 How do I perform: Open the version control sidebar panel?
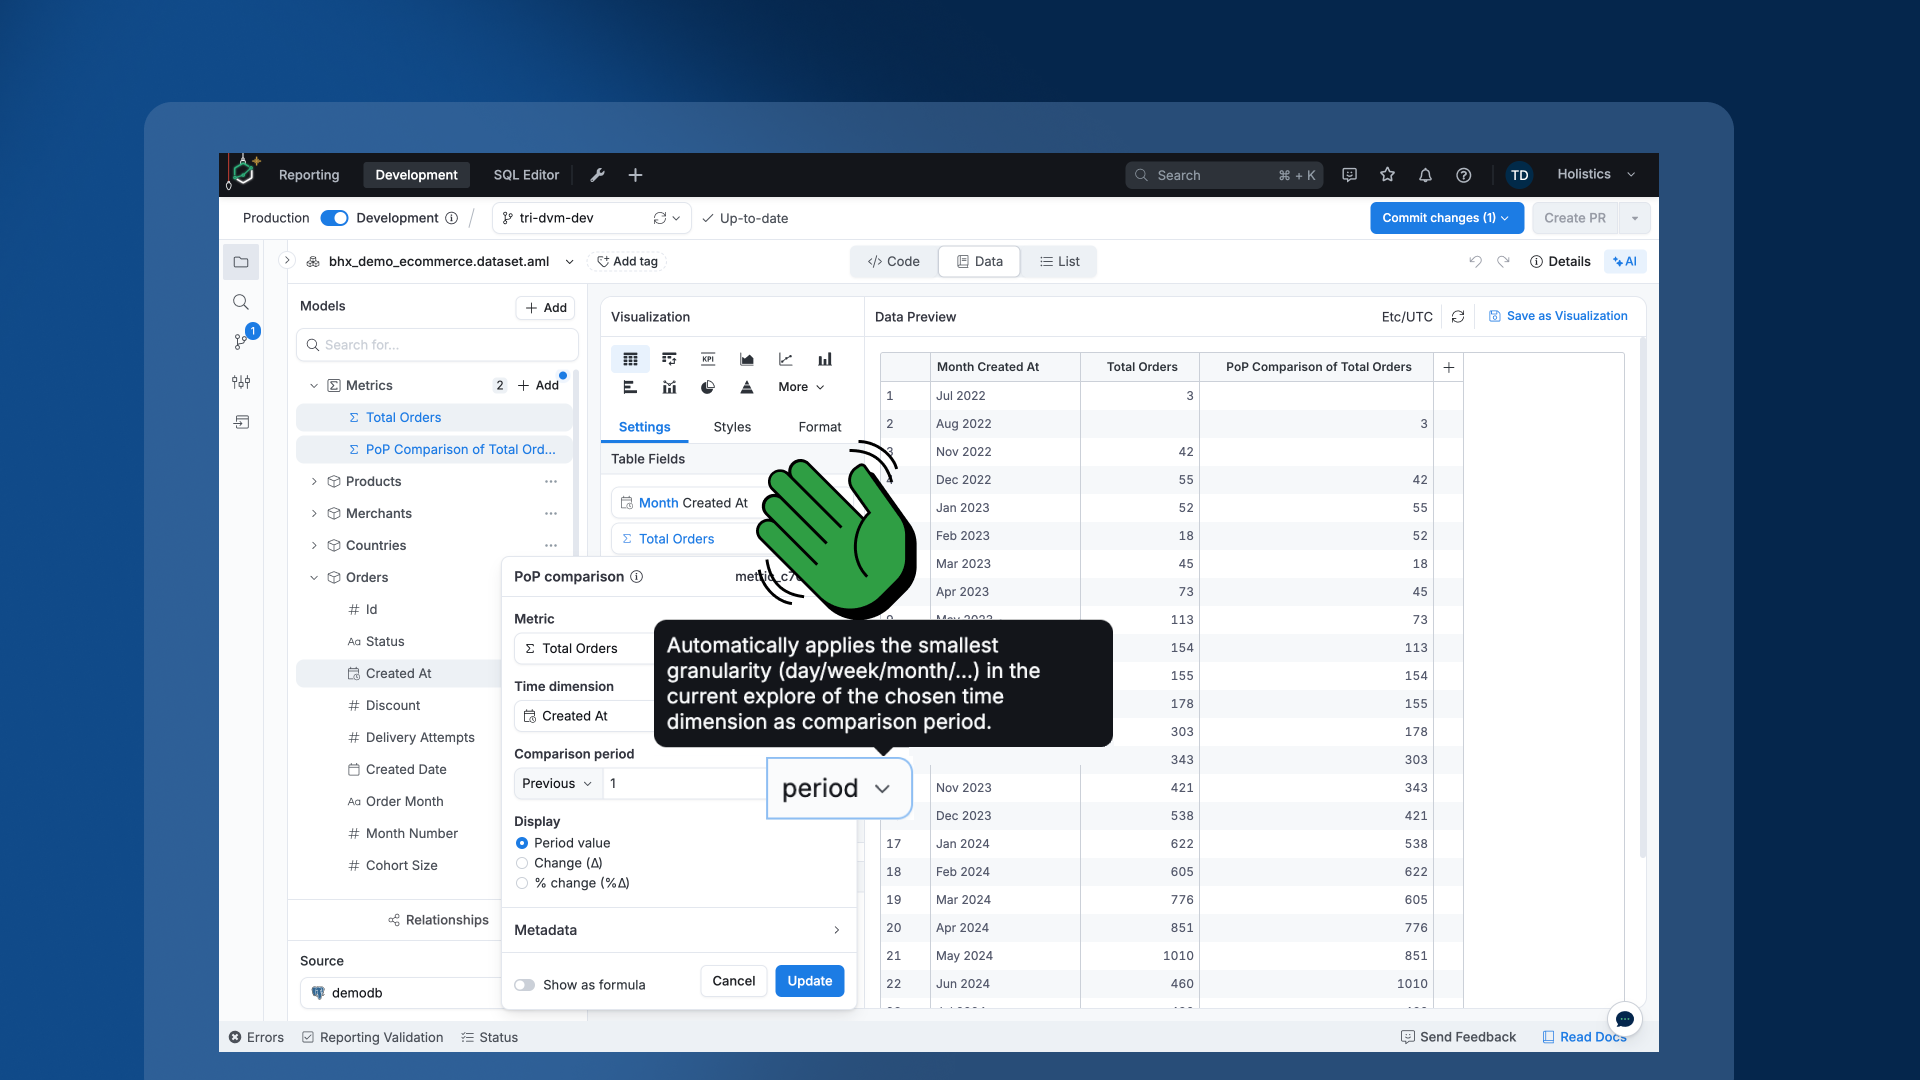(x=241, y=341)
